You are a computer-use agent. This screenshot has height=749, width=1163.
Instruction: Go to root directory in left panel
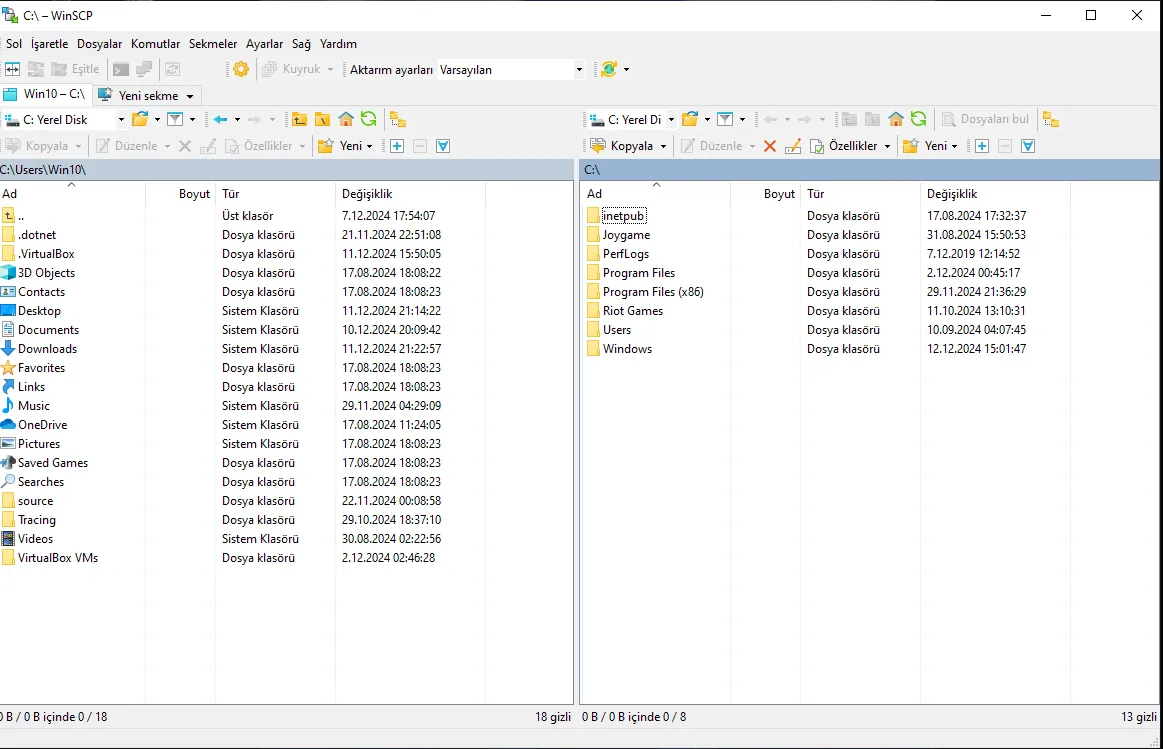[x=322, y=119]
